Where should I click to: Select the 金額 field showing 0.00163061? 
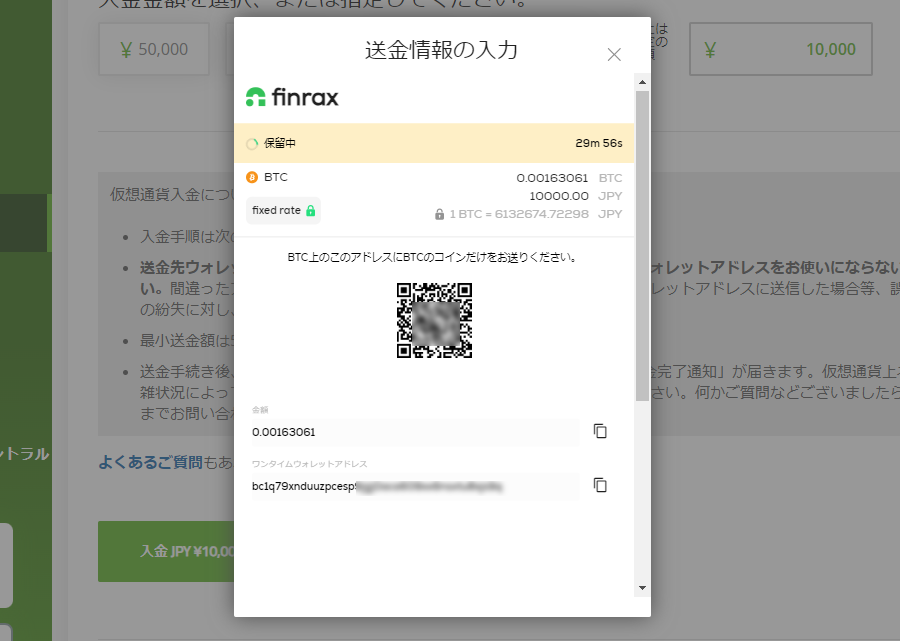pyautogui.click(x=416, y=432)
